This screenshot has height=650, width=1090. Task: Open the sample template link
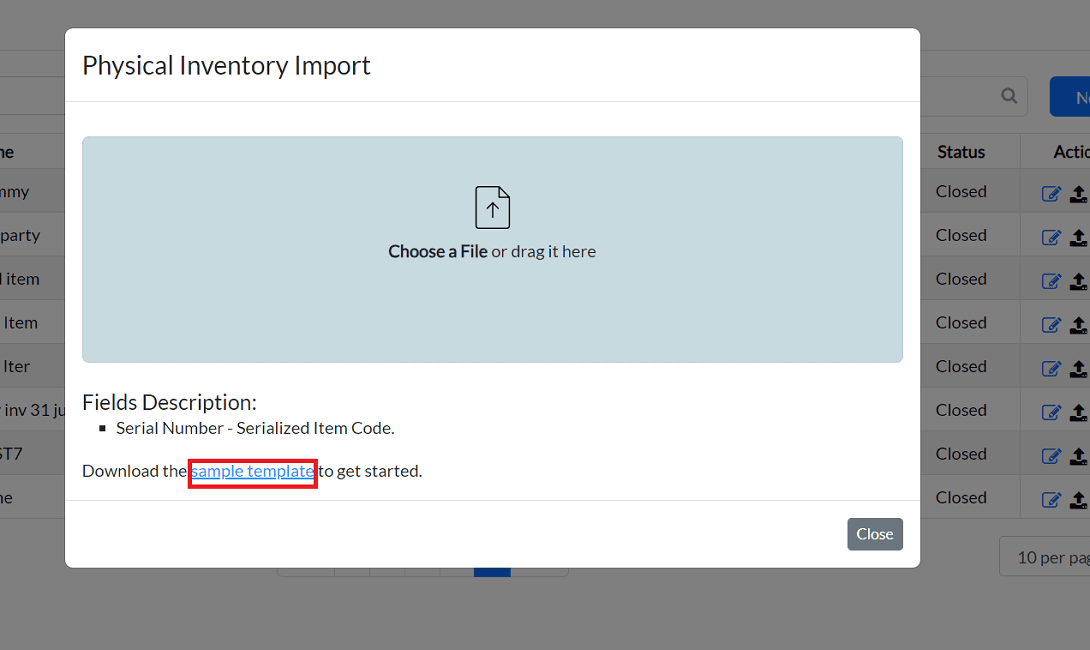253,471
